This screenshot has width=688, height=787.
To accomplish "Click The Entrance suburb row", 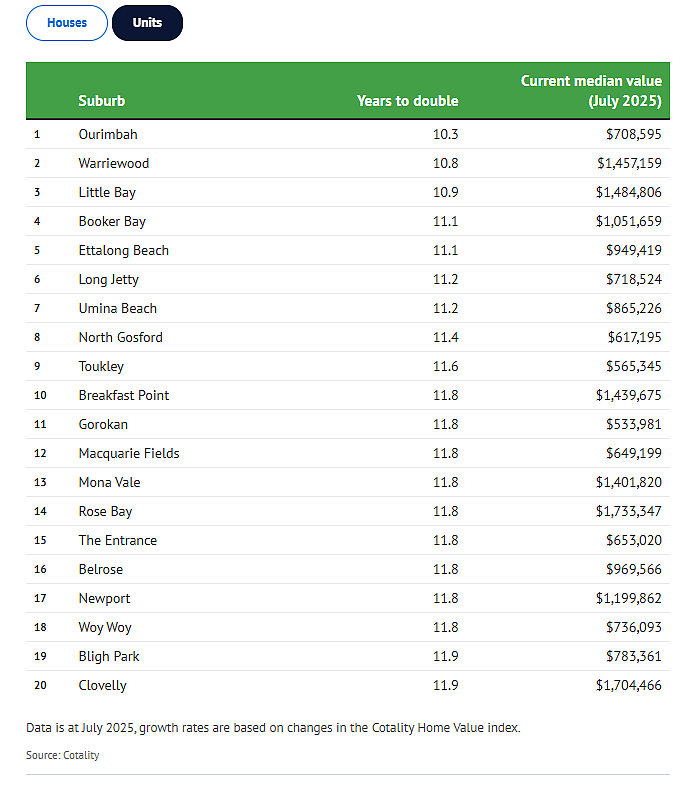I will 348,541.
